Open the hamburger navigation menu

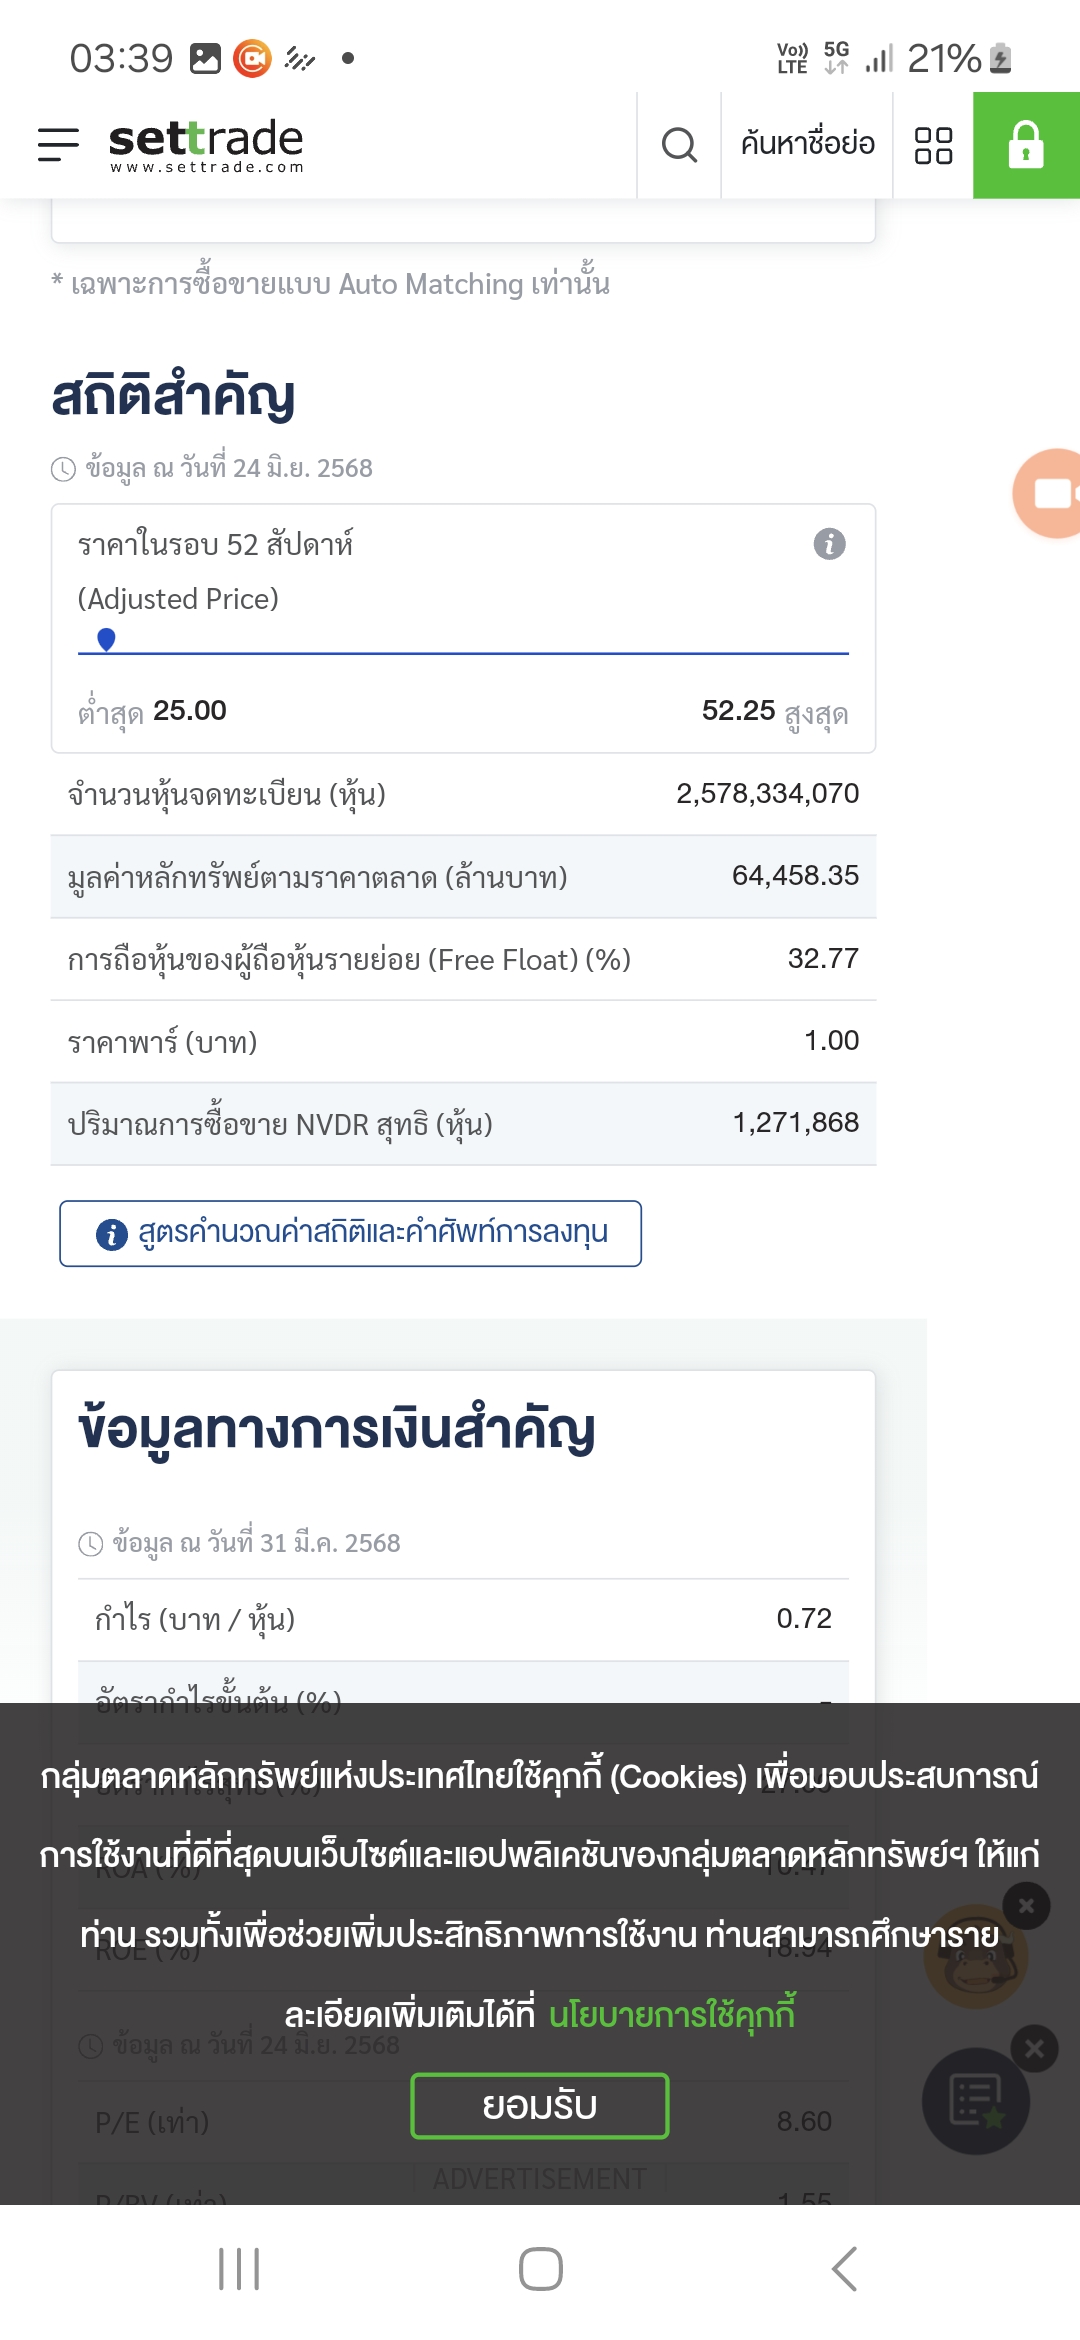[58, 145]
